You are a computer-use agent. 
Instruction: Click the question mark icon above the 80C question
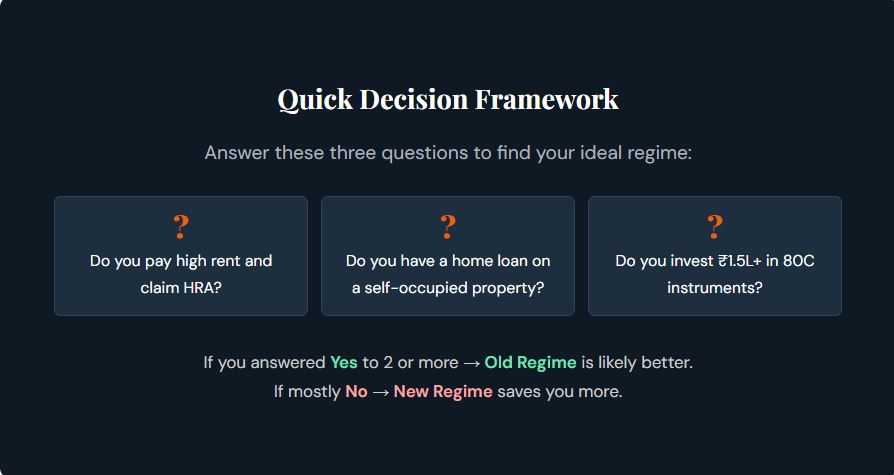click(x=715, y=228)
